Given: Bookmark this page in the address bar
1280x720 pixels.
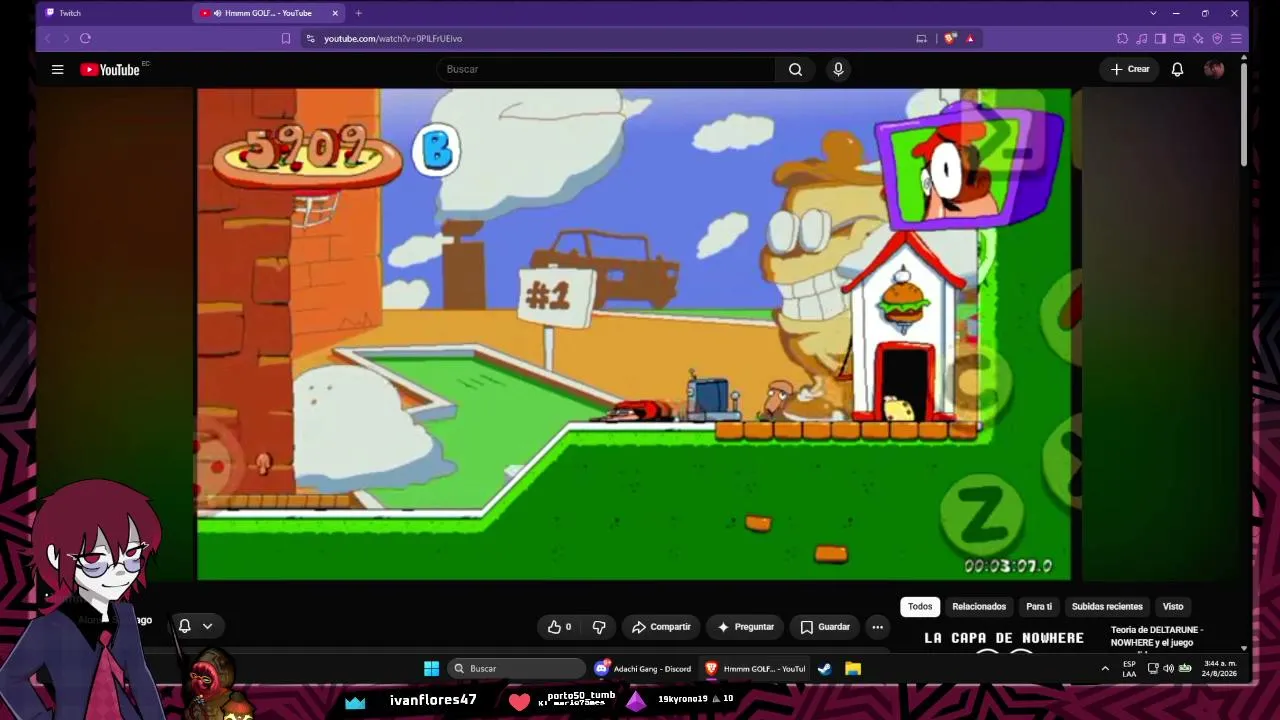Looking at the screenshot, I should (286, 38).
